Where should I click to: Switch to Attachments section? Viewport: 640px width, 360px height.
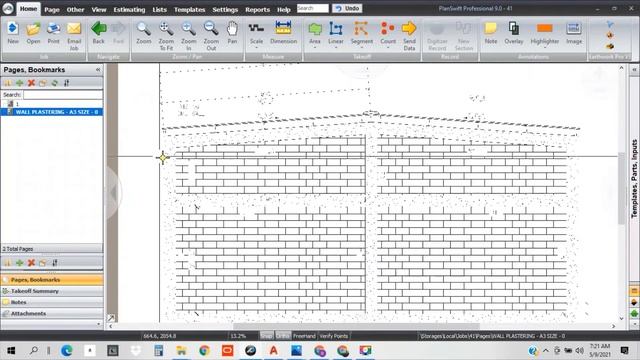(52, 313)
